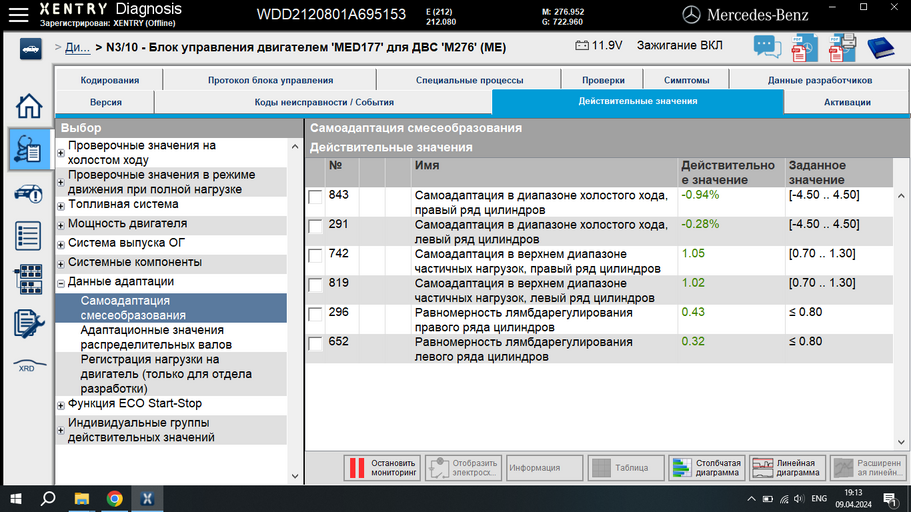
Task: Show hidden tray icons chevron
Action: coord(751,499)
